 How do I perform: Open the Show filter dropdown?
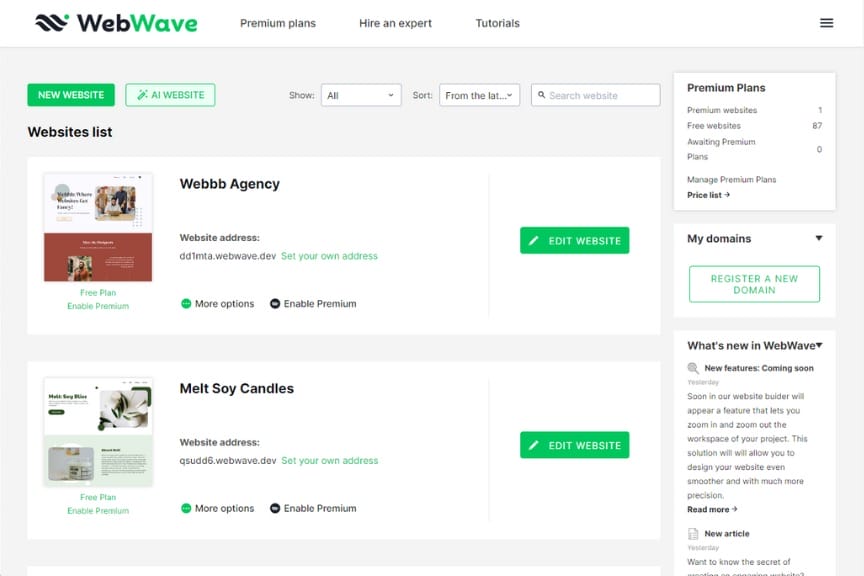361,95
